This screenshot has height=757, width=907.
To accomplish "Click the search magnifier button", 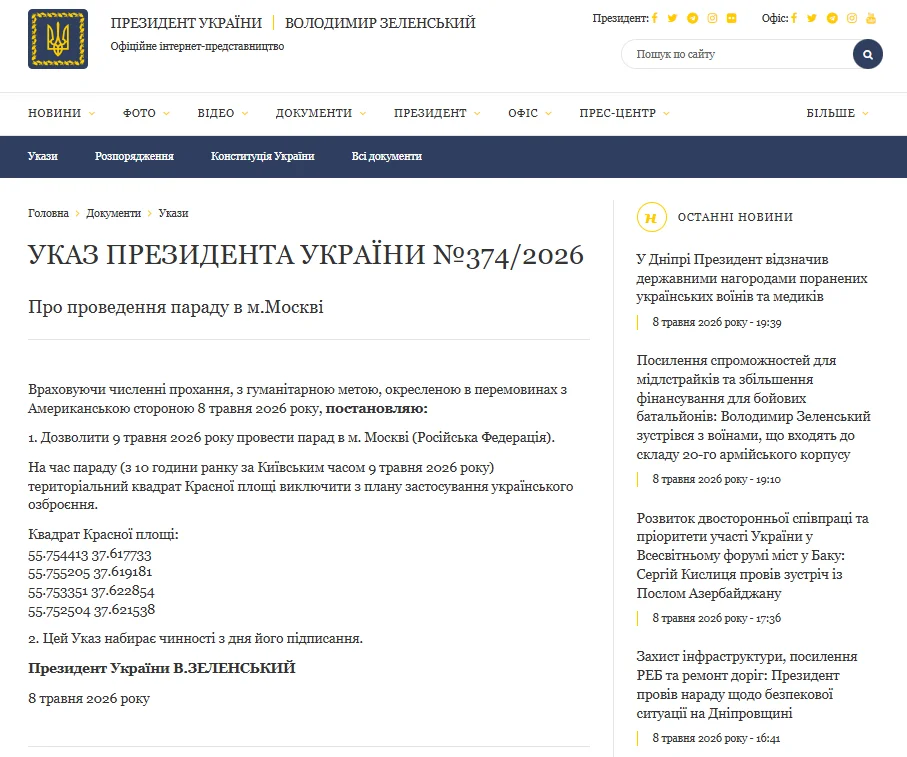I will pyautogui.click(x=868, y=54).
